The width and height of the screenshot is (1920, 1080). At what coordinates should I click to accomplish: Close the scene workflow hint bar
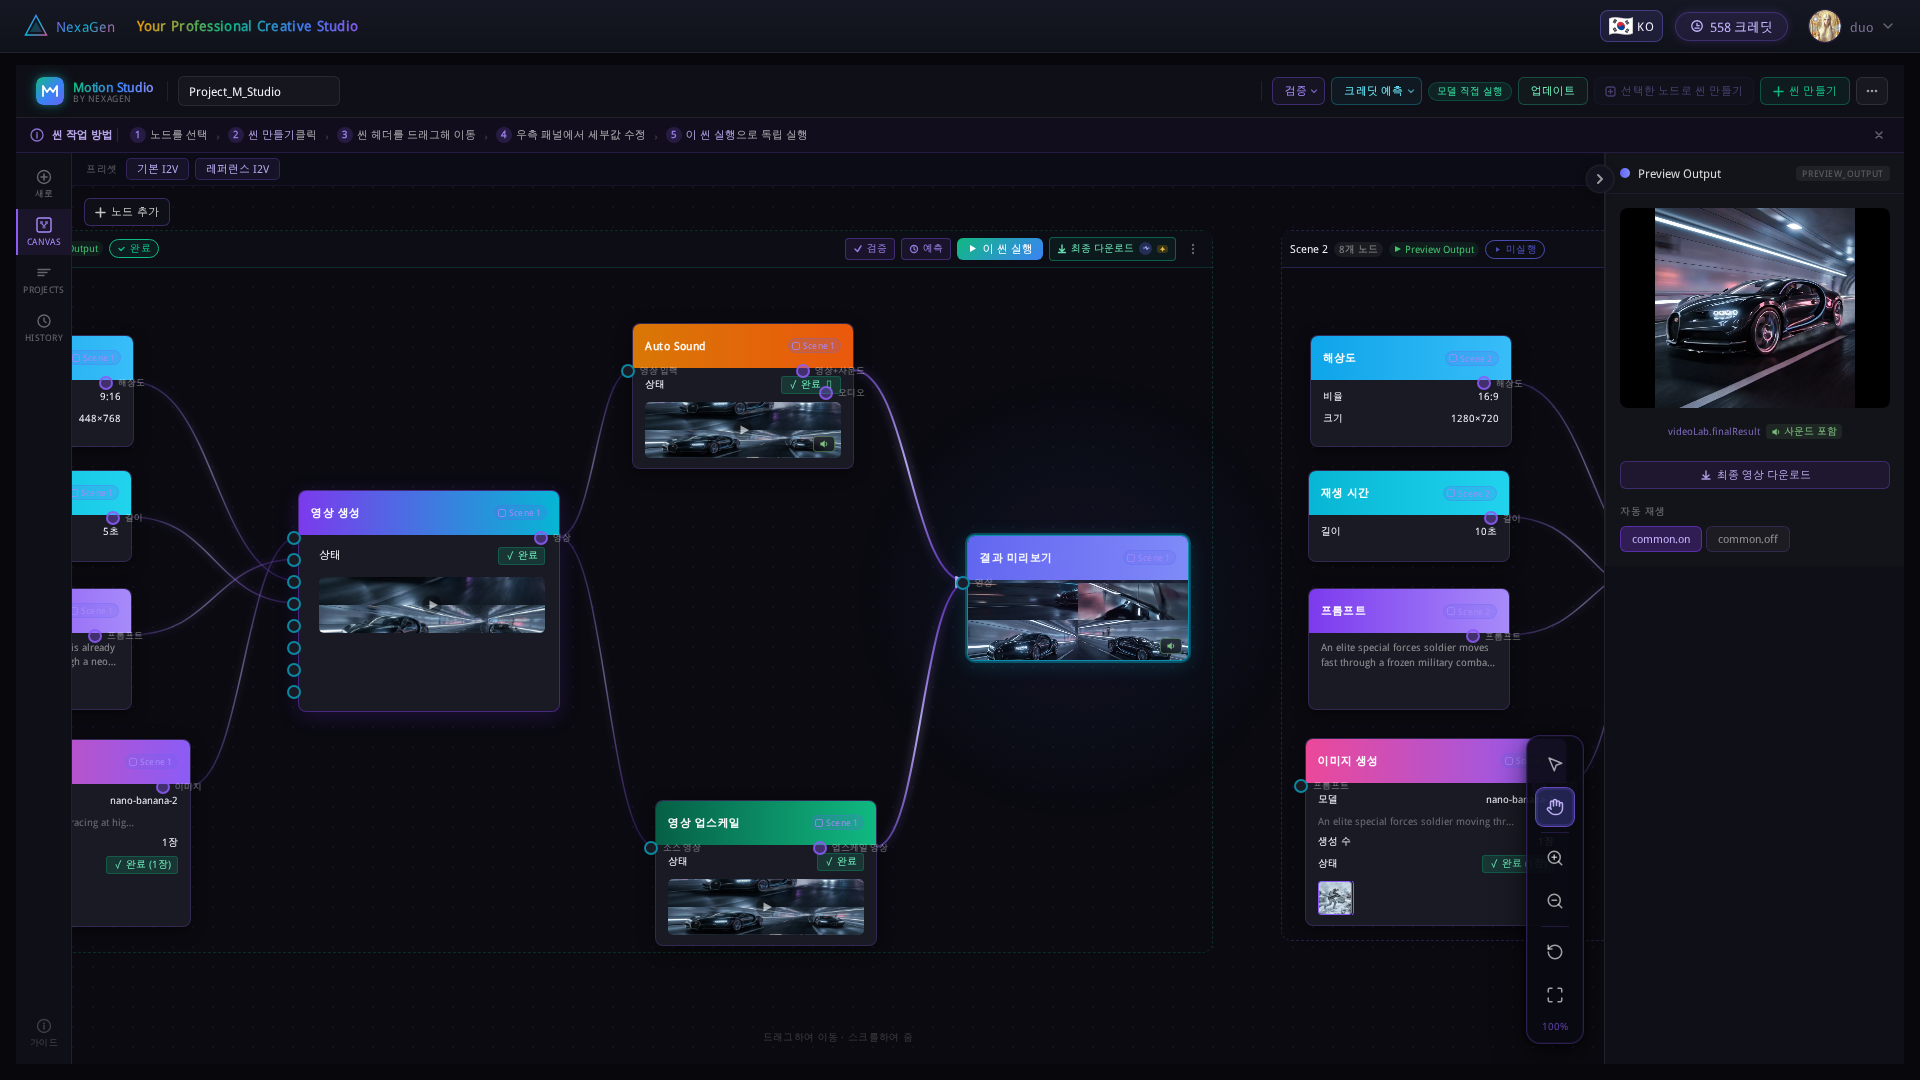[1879, 135]
